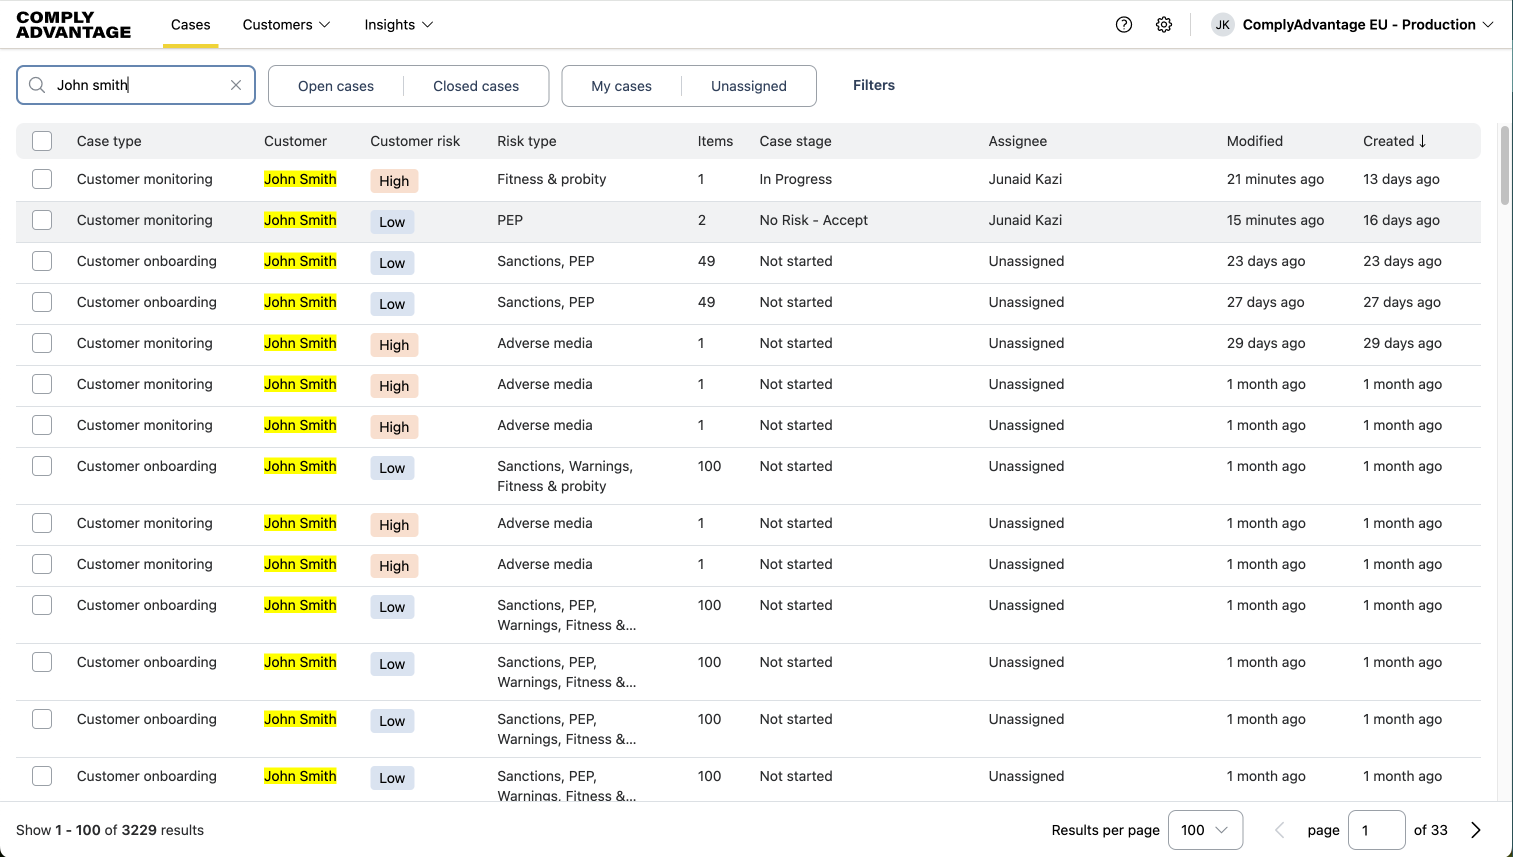Screen dimensions: 1513x857
Task: Sort by Created column arrow
Action: [x=1422, y=141]
